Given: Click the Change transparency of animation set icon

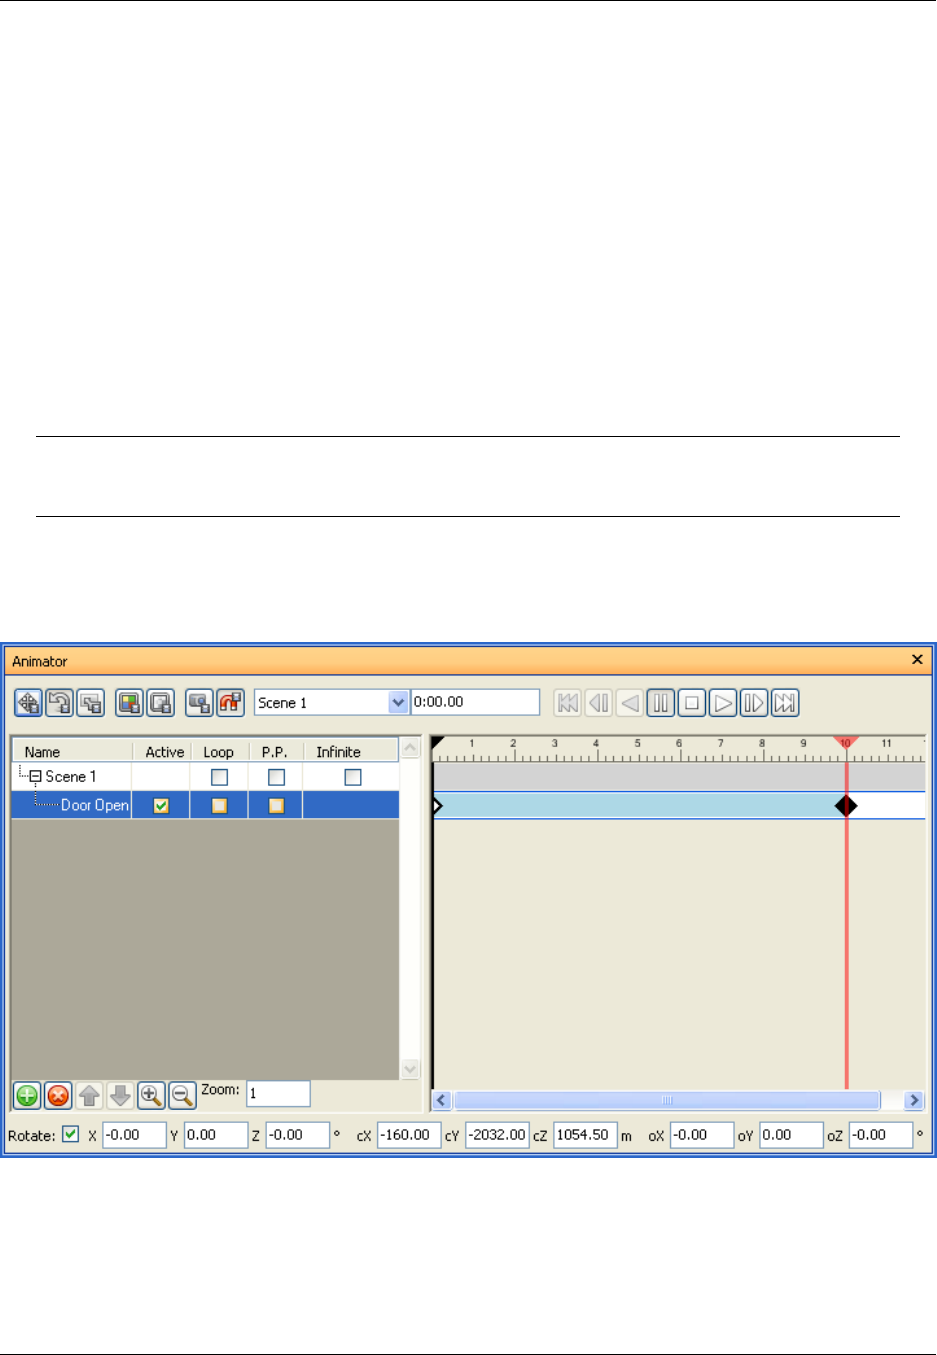Looking at the screenshot, I should 160,703.
